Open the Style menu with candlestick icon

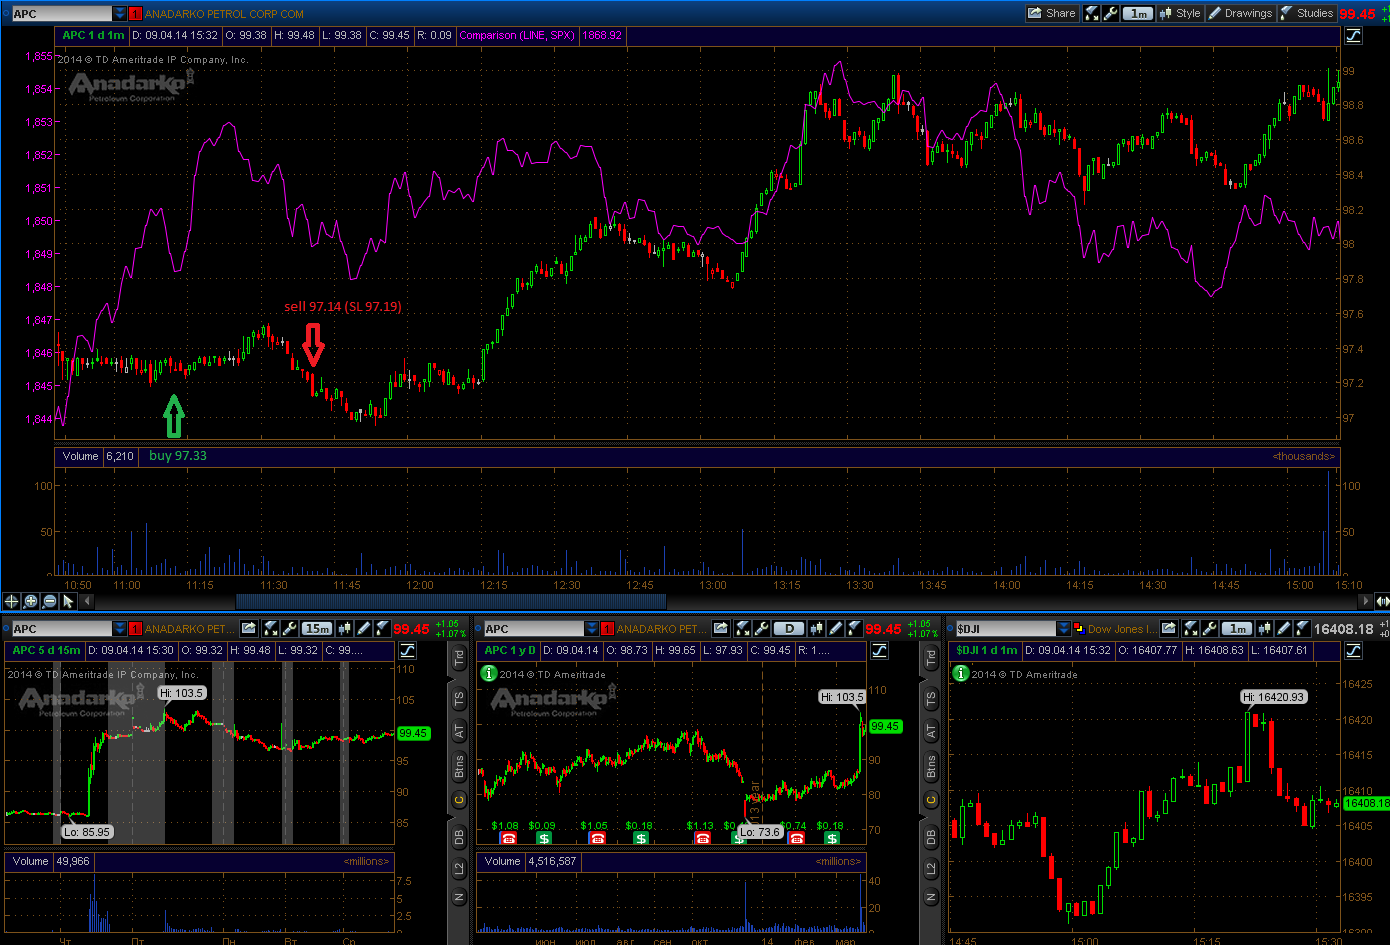(x=1179, y=13)
